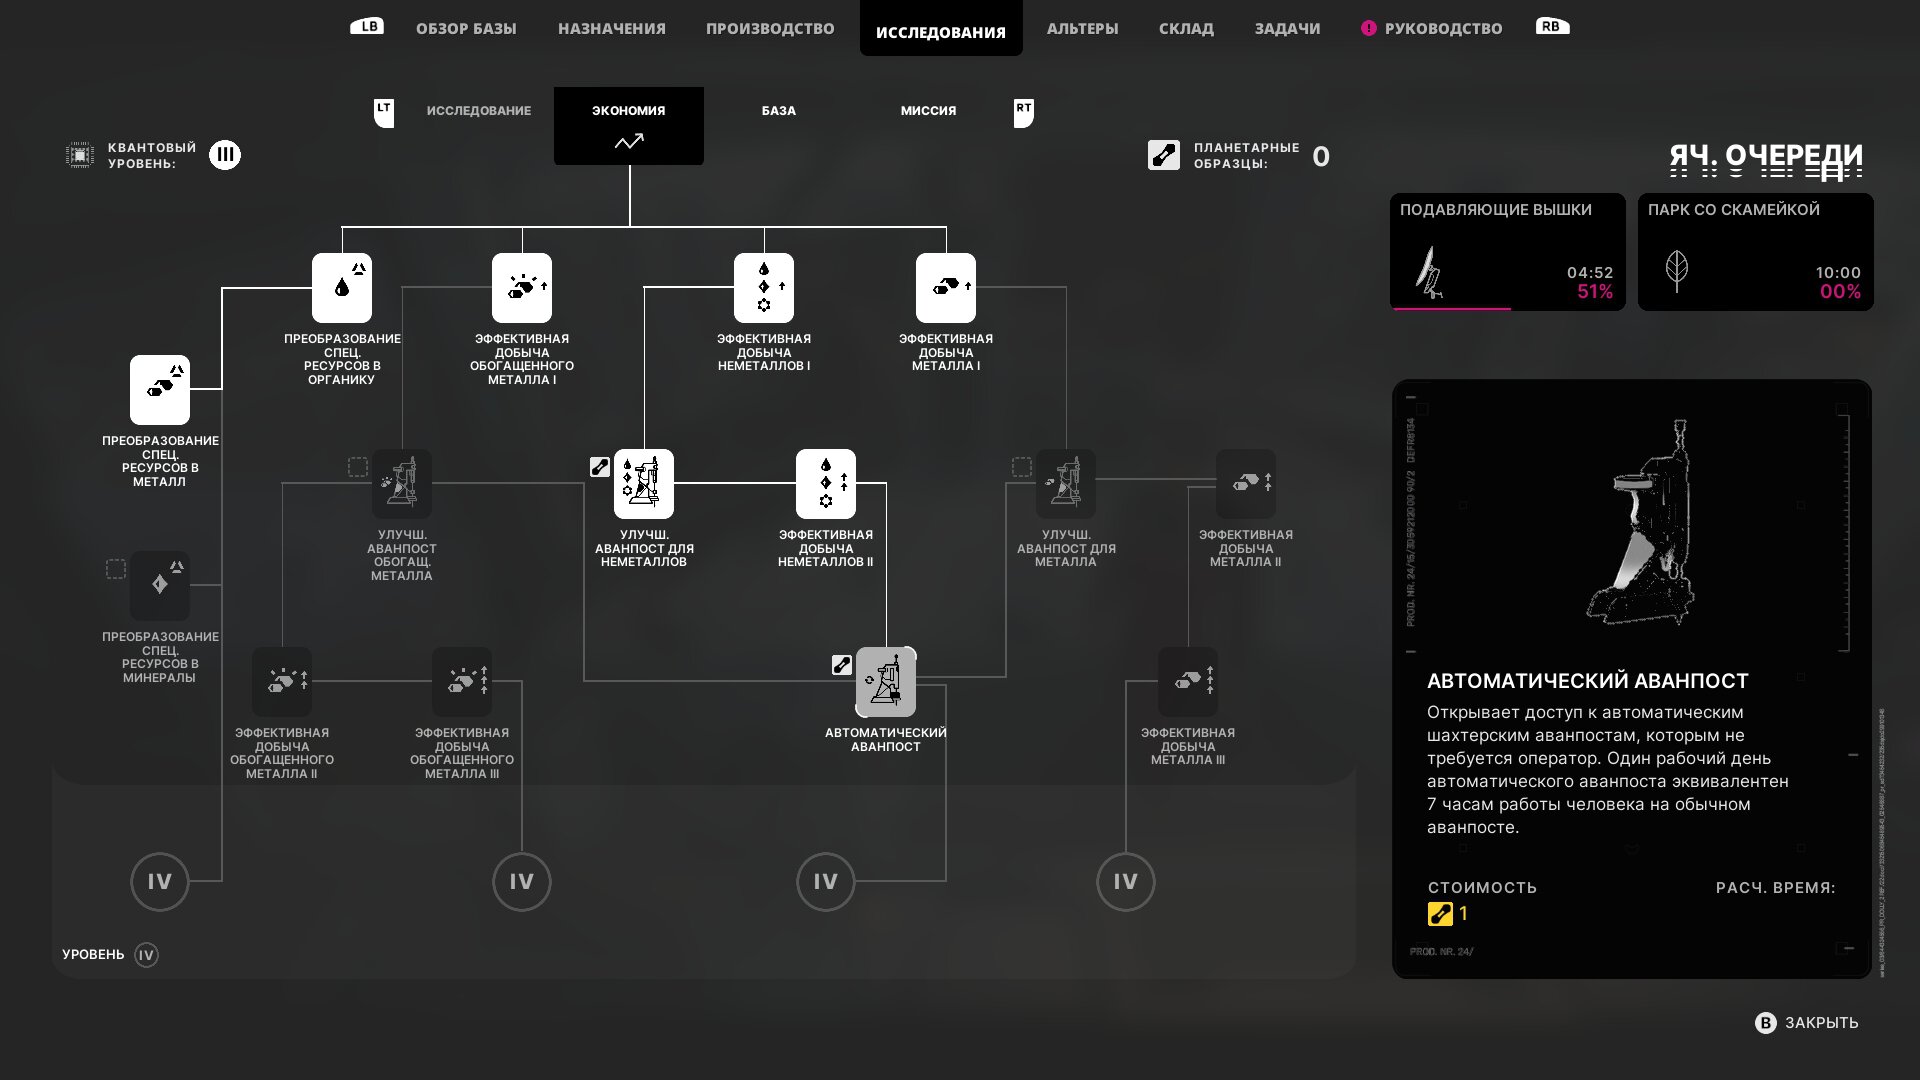Expand rightmost level IV circle node

coord(1125,882)
